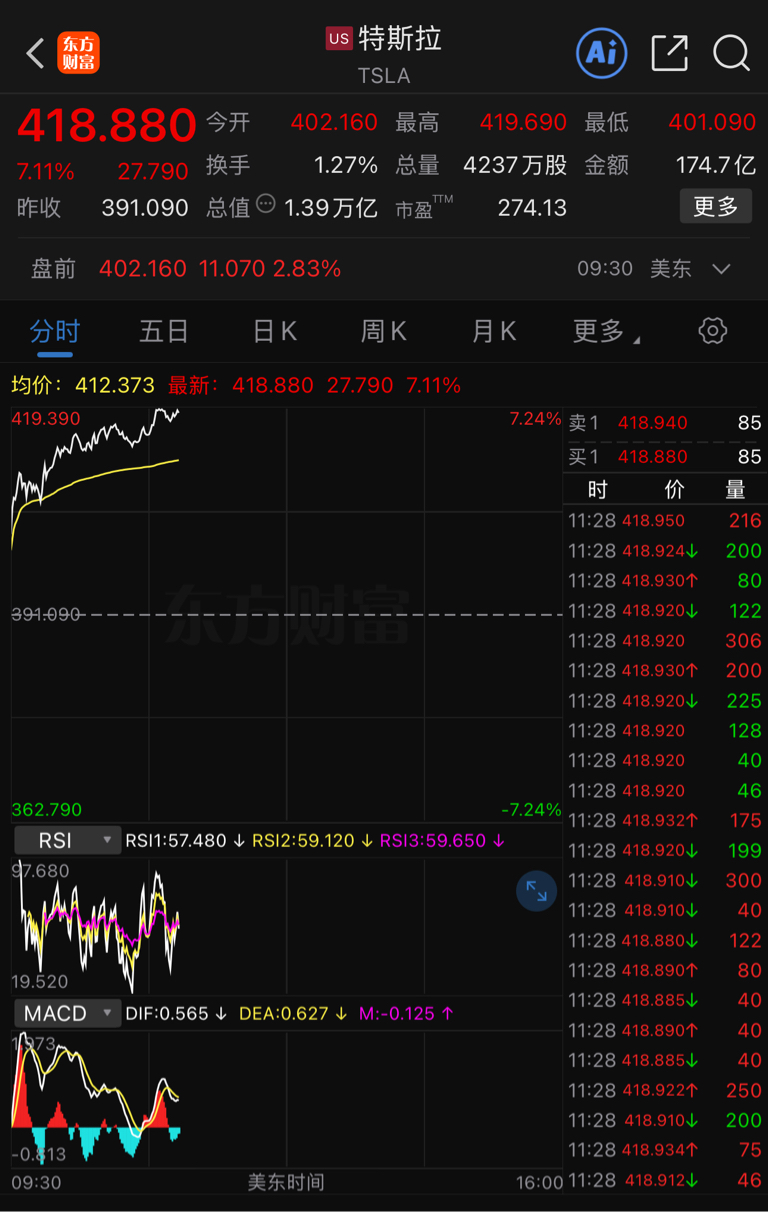Tap the trade row with volume 75
Image resolution: width=768 pixels, height=1212 pixels.
(x=665, y=1150)
